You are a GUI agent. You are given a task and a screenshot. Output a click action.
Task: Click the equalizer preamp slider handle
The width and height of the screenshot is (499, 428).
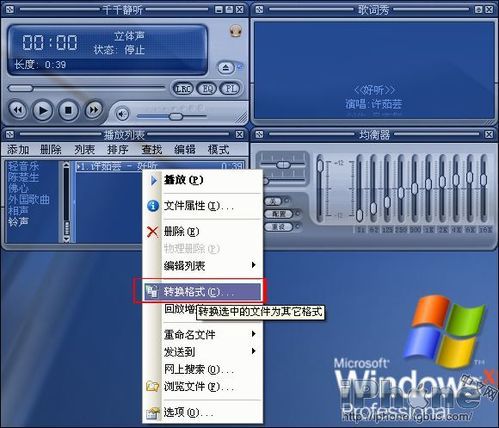(320, 165)
